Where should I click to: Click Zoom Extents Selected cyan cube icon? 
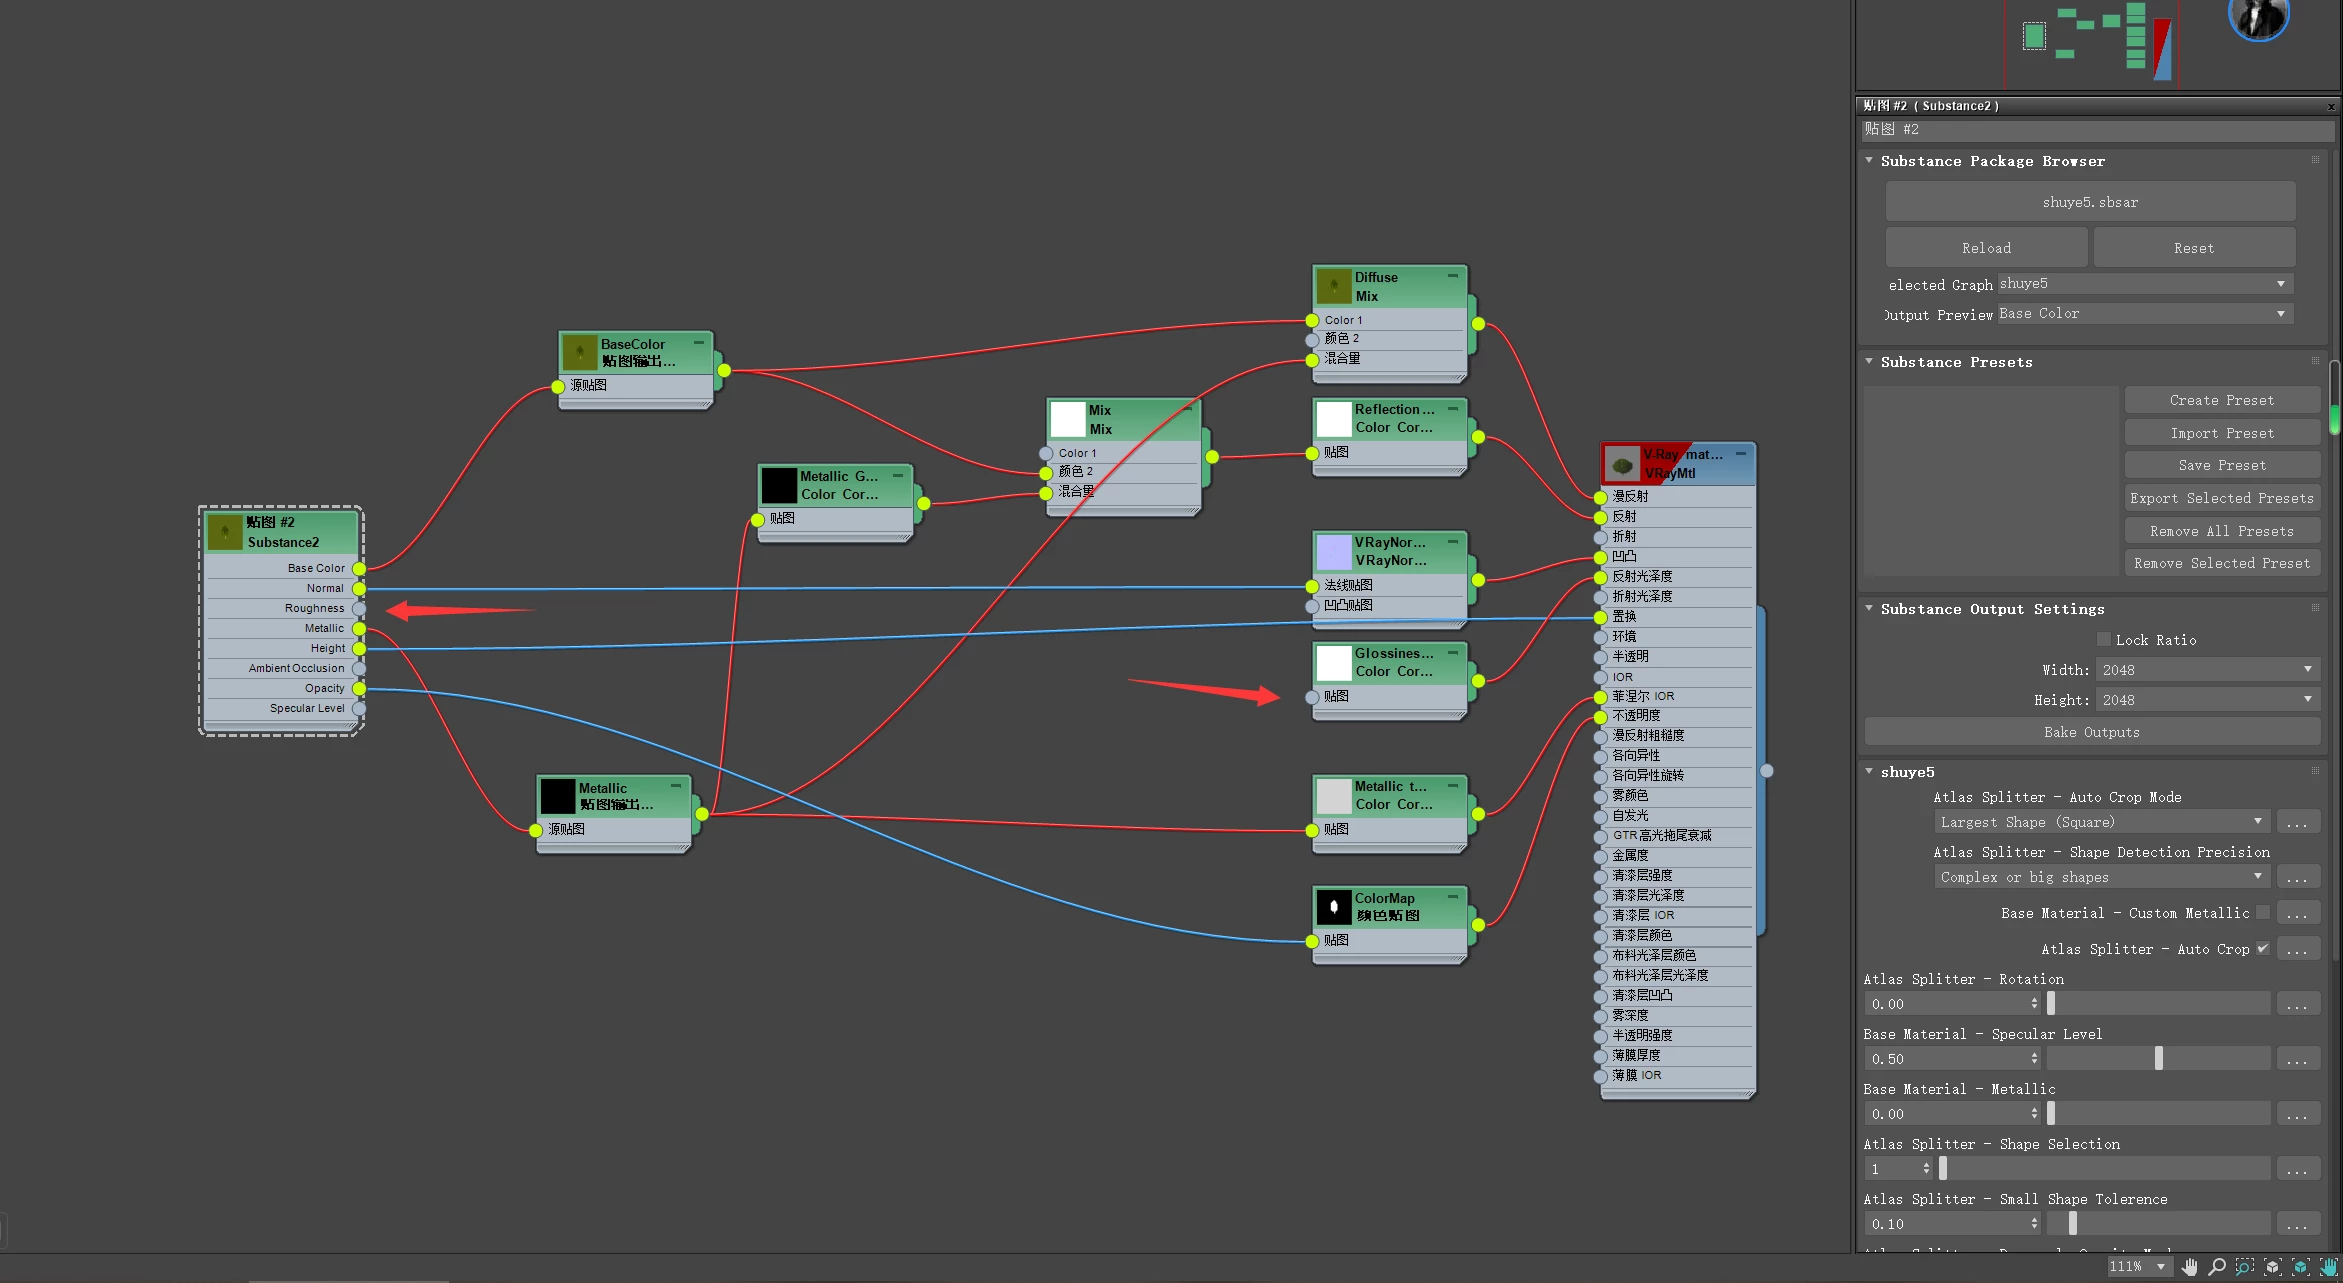2301,1267
